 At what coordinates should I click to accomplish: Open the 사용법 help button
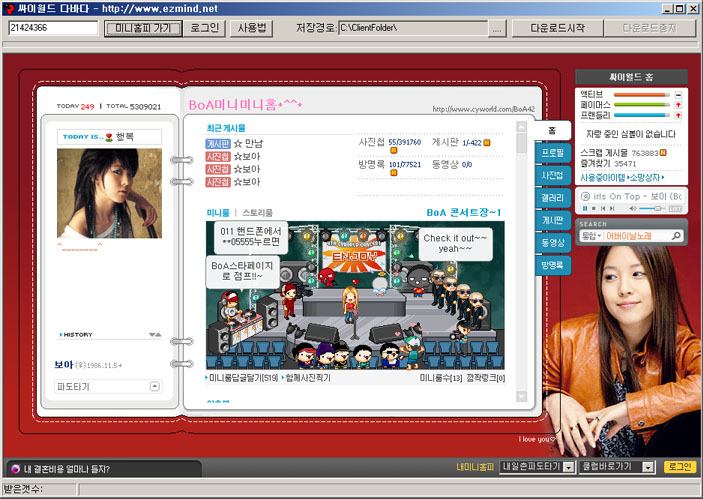point(252,28)
